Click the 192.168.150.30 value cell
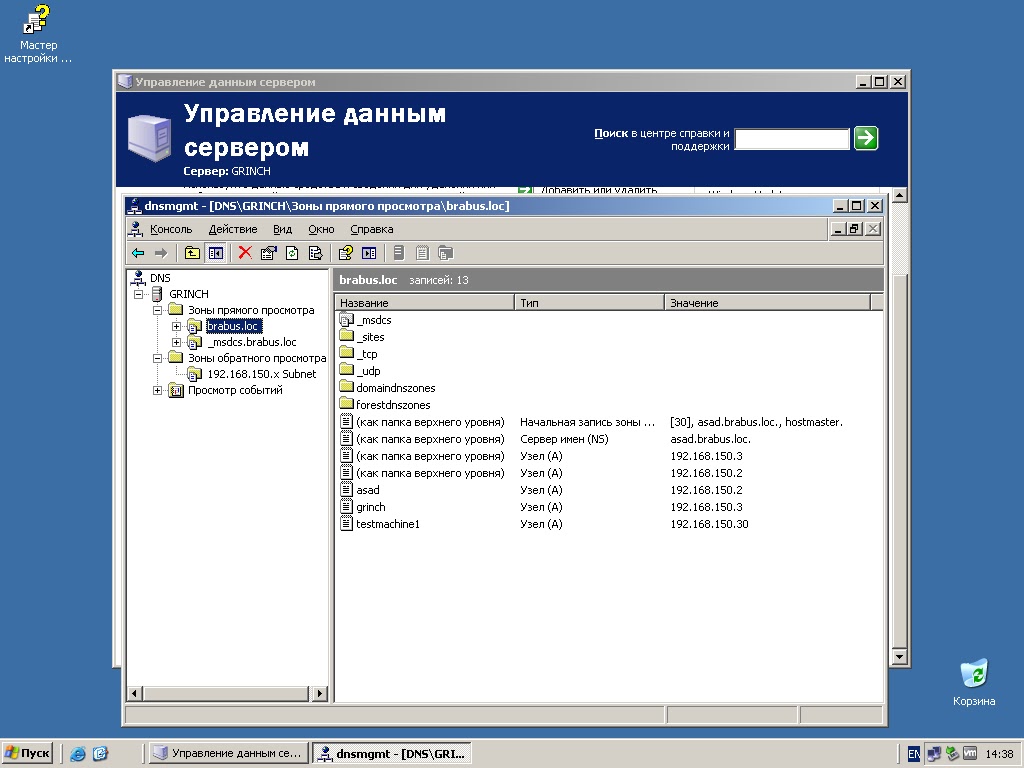1024x768 pixels. (x=709, y=524)
